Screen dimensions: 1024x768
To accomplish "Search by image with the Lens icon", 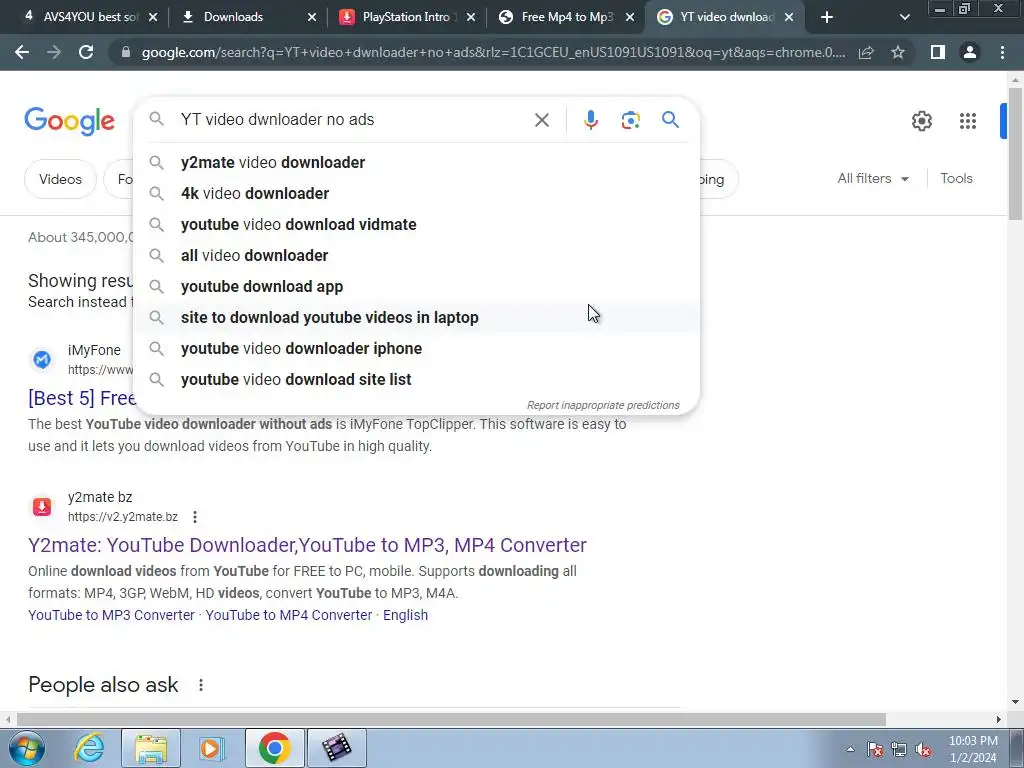I will (x=630, y=120).
